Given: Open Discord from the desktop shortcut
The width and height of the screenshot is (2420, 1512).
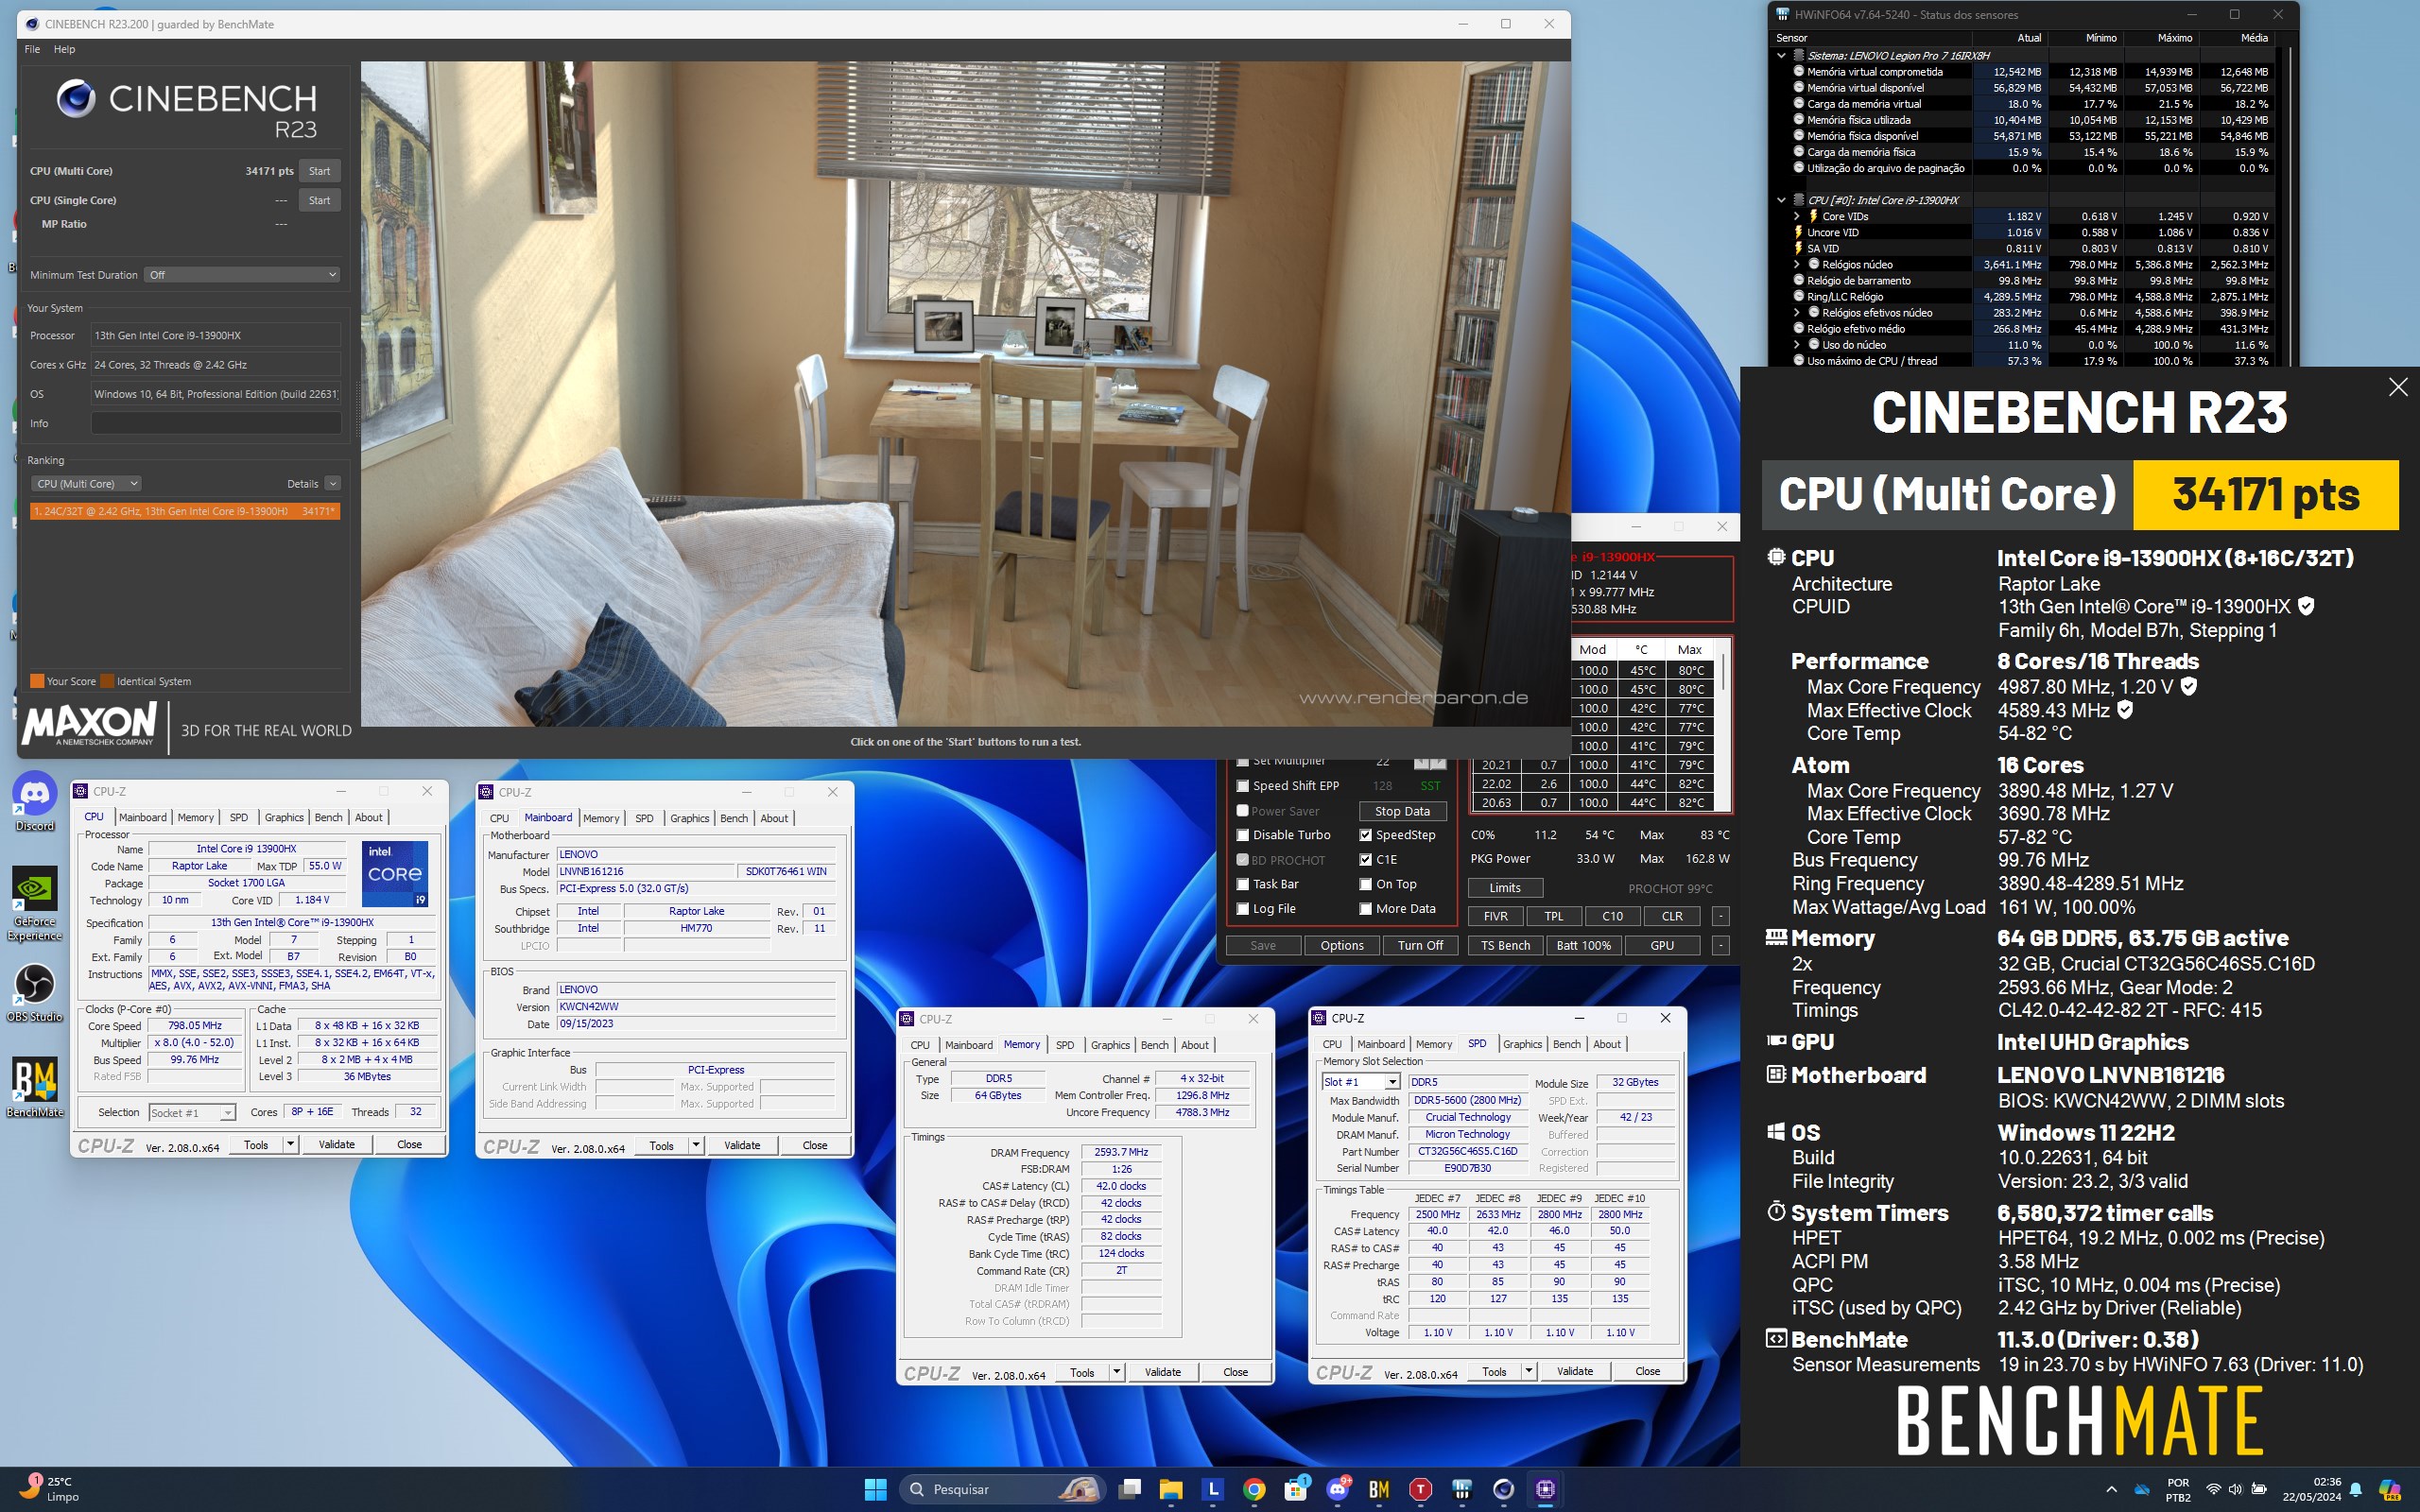Looking at the screenshot, I should pos(35,802).
